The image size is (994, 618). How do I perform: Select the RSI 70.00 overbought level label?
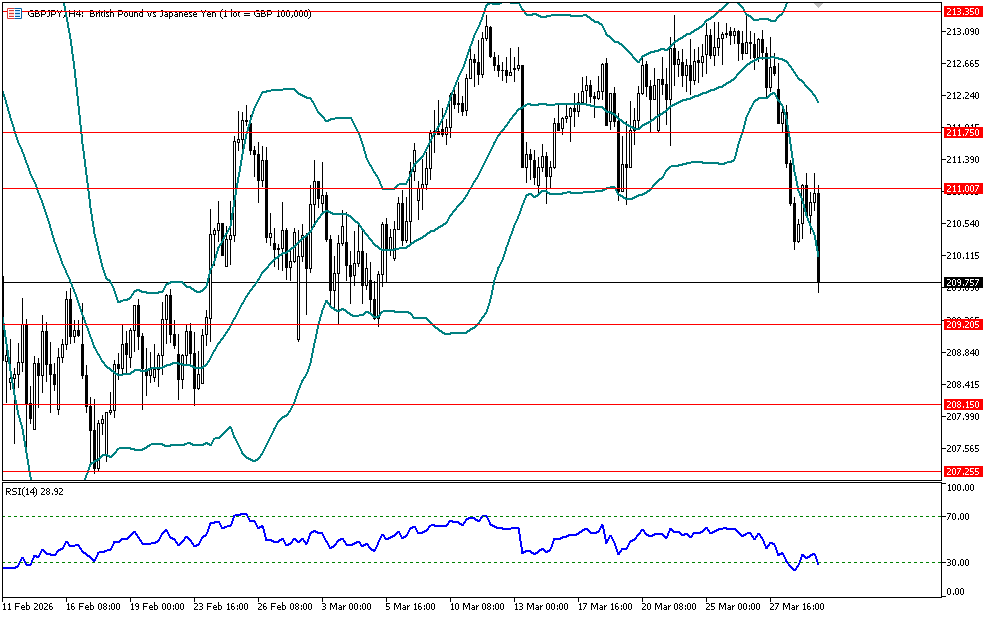click(957, 517)
